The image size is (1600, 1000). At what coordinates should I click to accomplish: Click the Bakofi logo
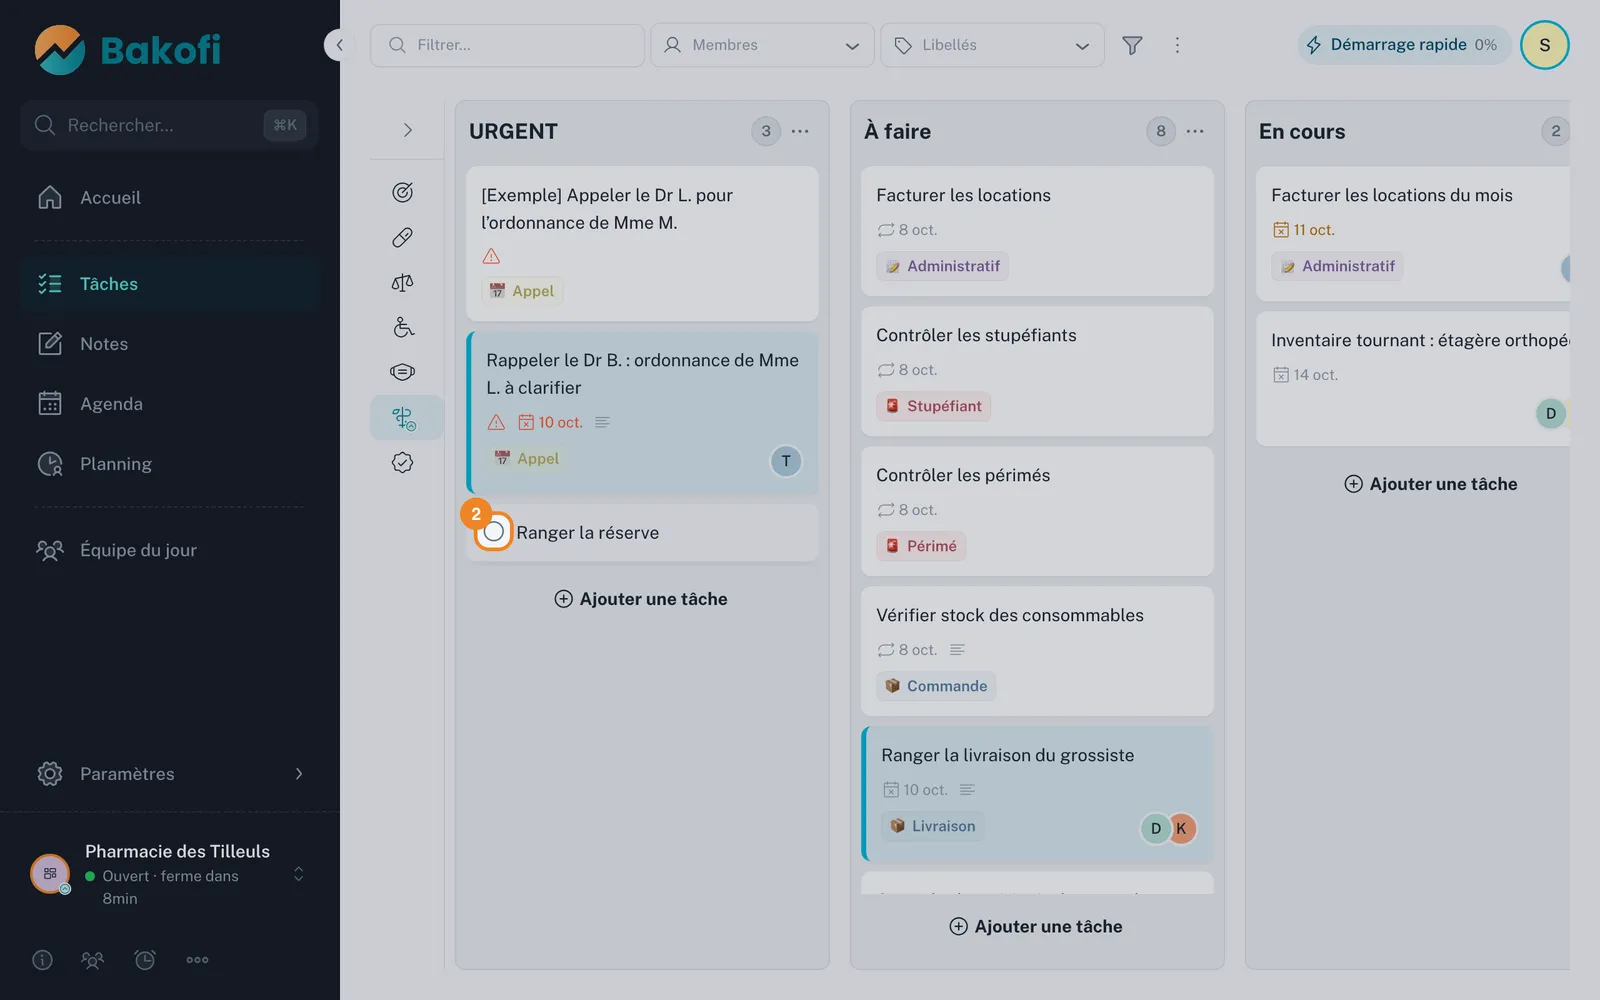pyautogui.click(x=127, y=50)
